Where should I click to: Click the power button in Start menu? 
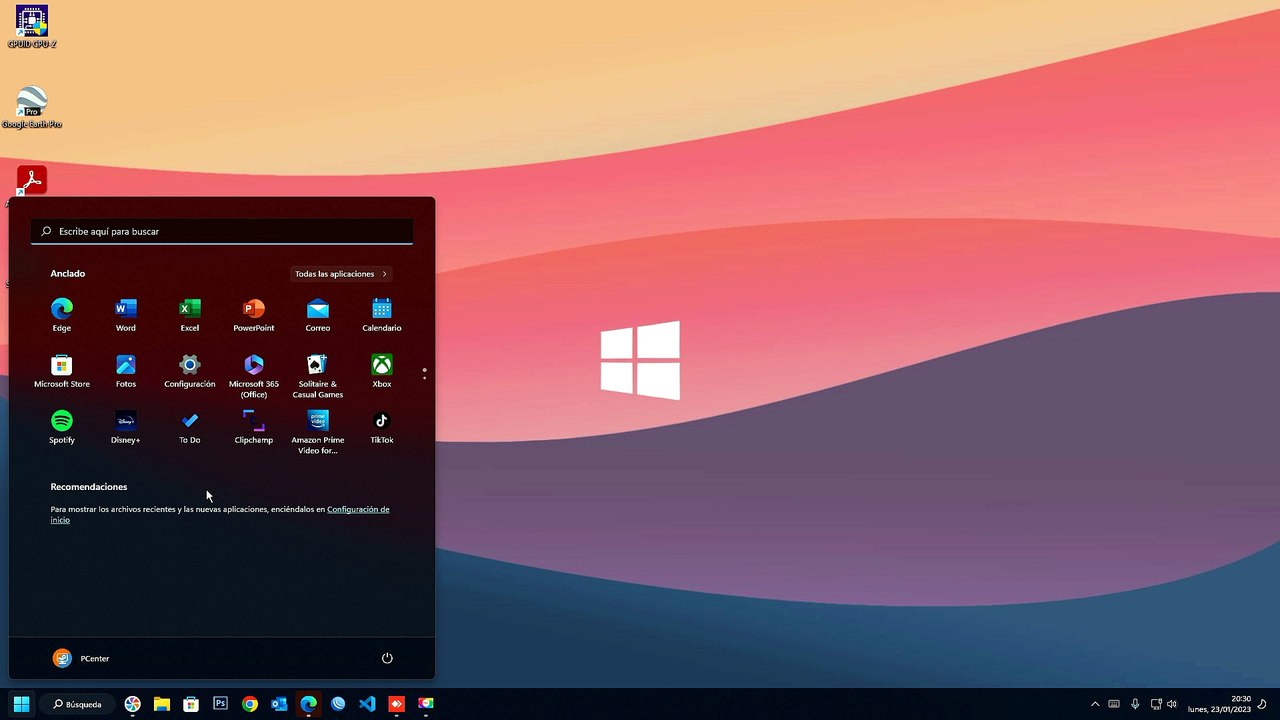coord(387,658)
